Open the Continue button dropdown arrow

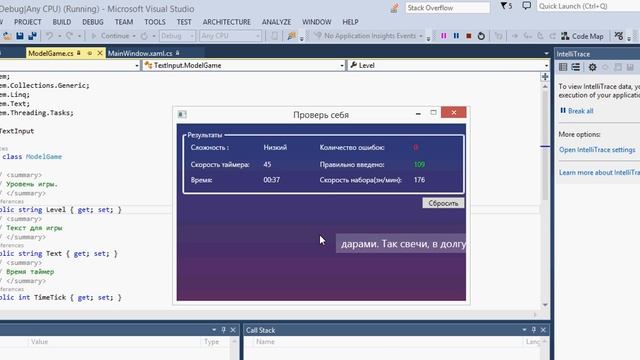click(134, 36)
